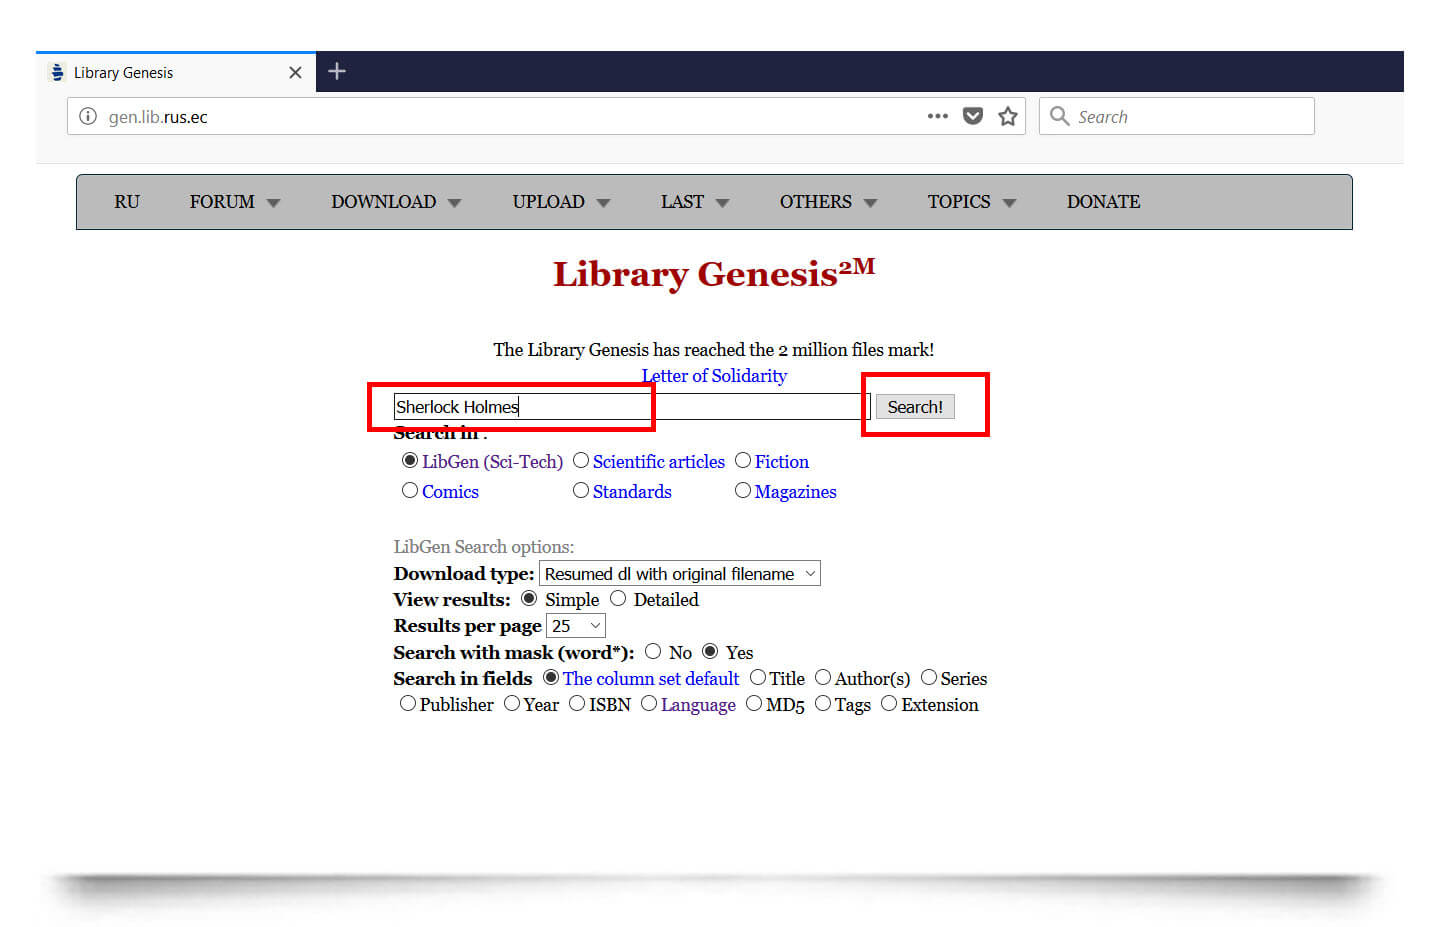Open the UPLOAD menu
The image size is (1440, 927).
pyautogui.click(x=549, y=202)
